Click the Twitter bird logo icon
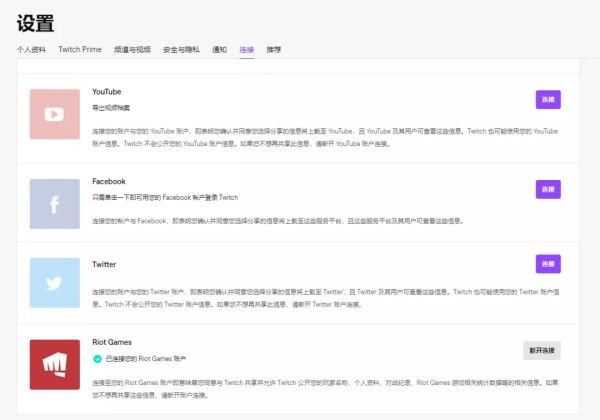 (x=54, y=282)
